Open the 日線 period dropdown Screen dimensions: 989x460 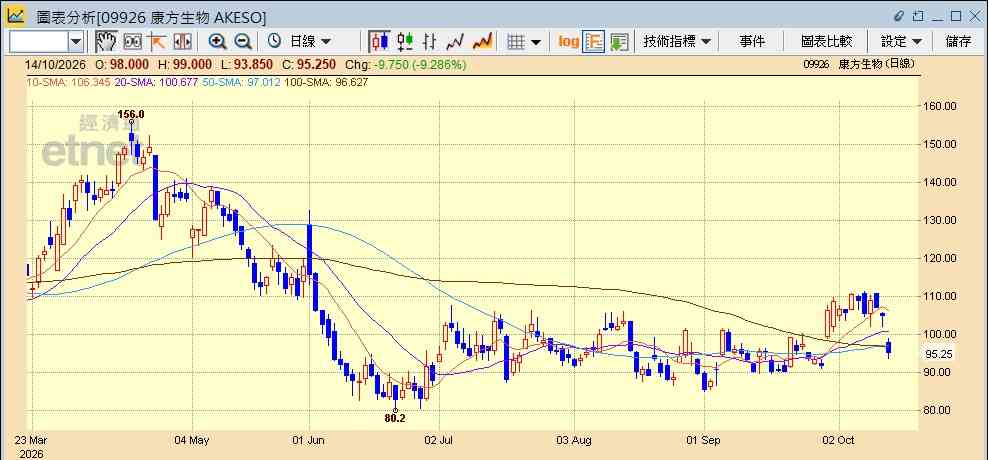300,42
